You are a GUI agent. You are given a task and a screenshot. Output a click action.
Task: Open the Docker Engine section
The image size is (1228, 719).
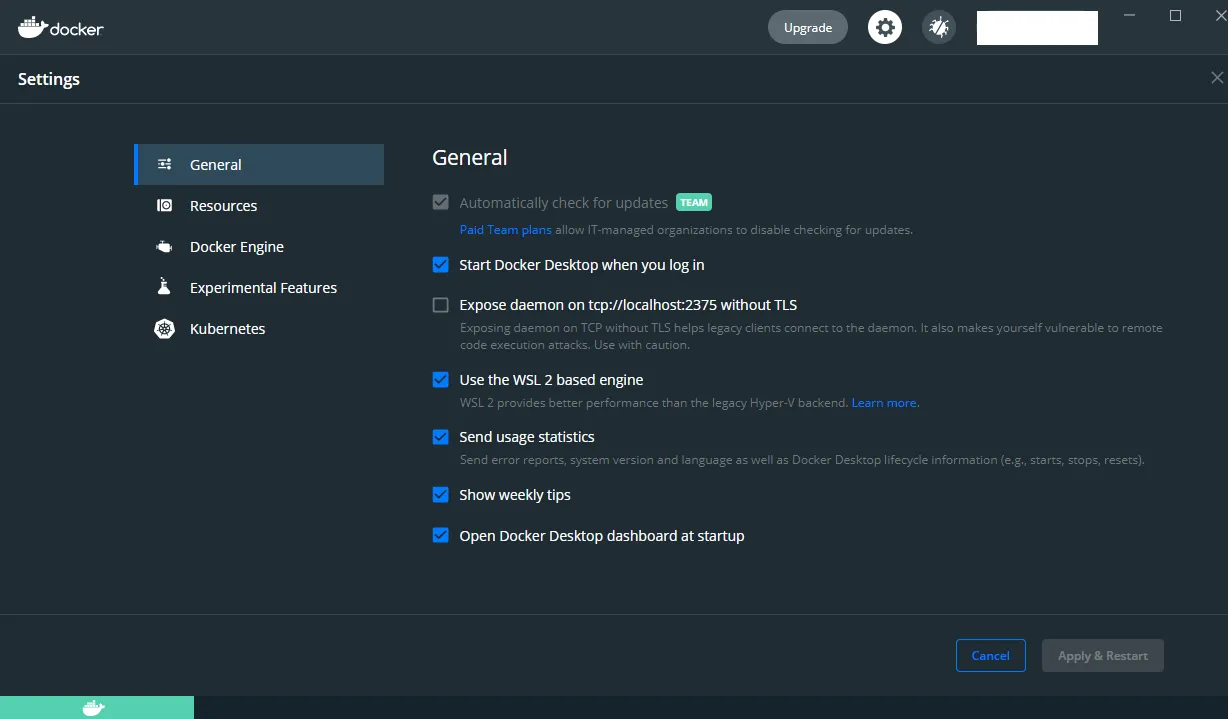click(x=259, y=247)
